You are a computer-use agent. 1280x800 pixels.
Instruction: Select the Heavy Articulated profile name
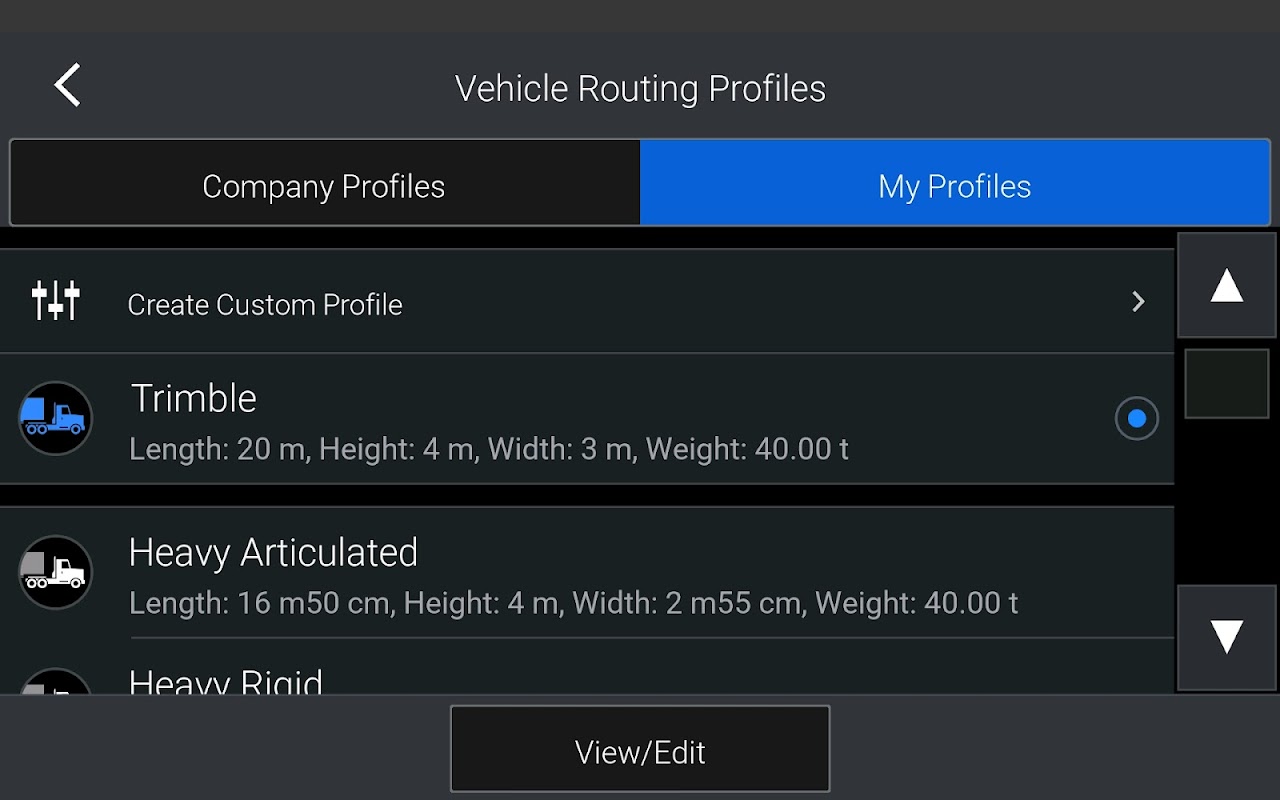273,553
